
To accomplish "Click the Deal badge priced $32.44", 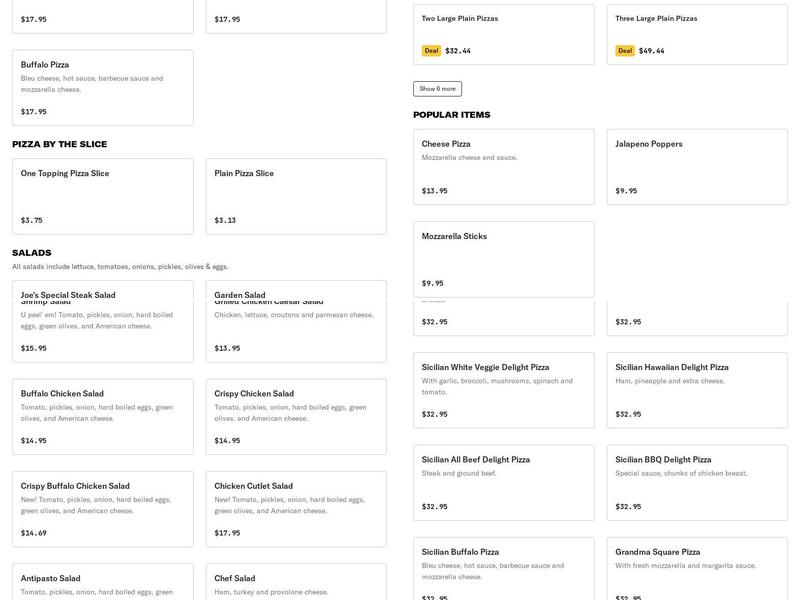I will (431, 51).
